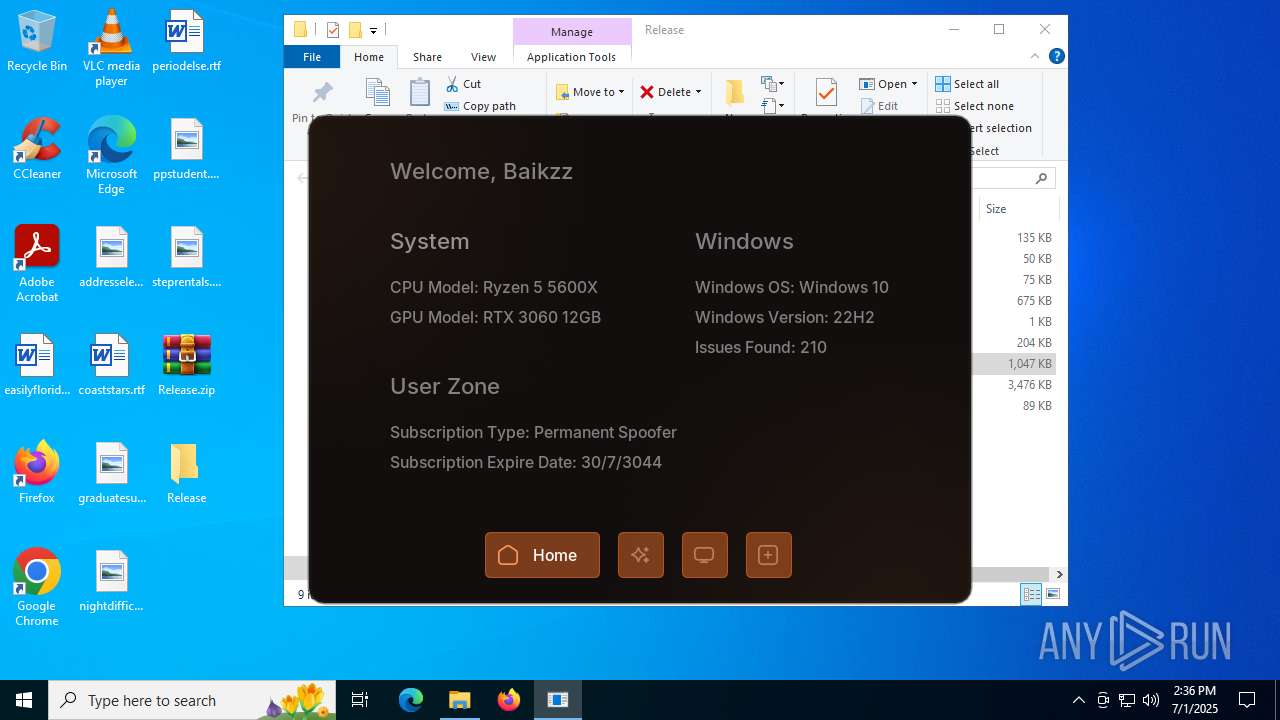
Task: Switch Explorer to large thumbnails view icon
Action: click(1052, 594)
